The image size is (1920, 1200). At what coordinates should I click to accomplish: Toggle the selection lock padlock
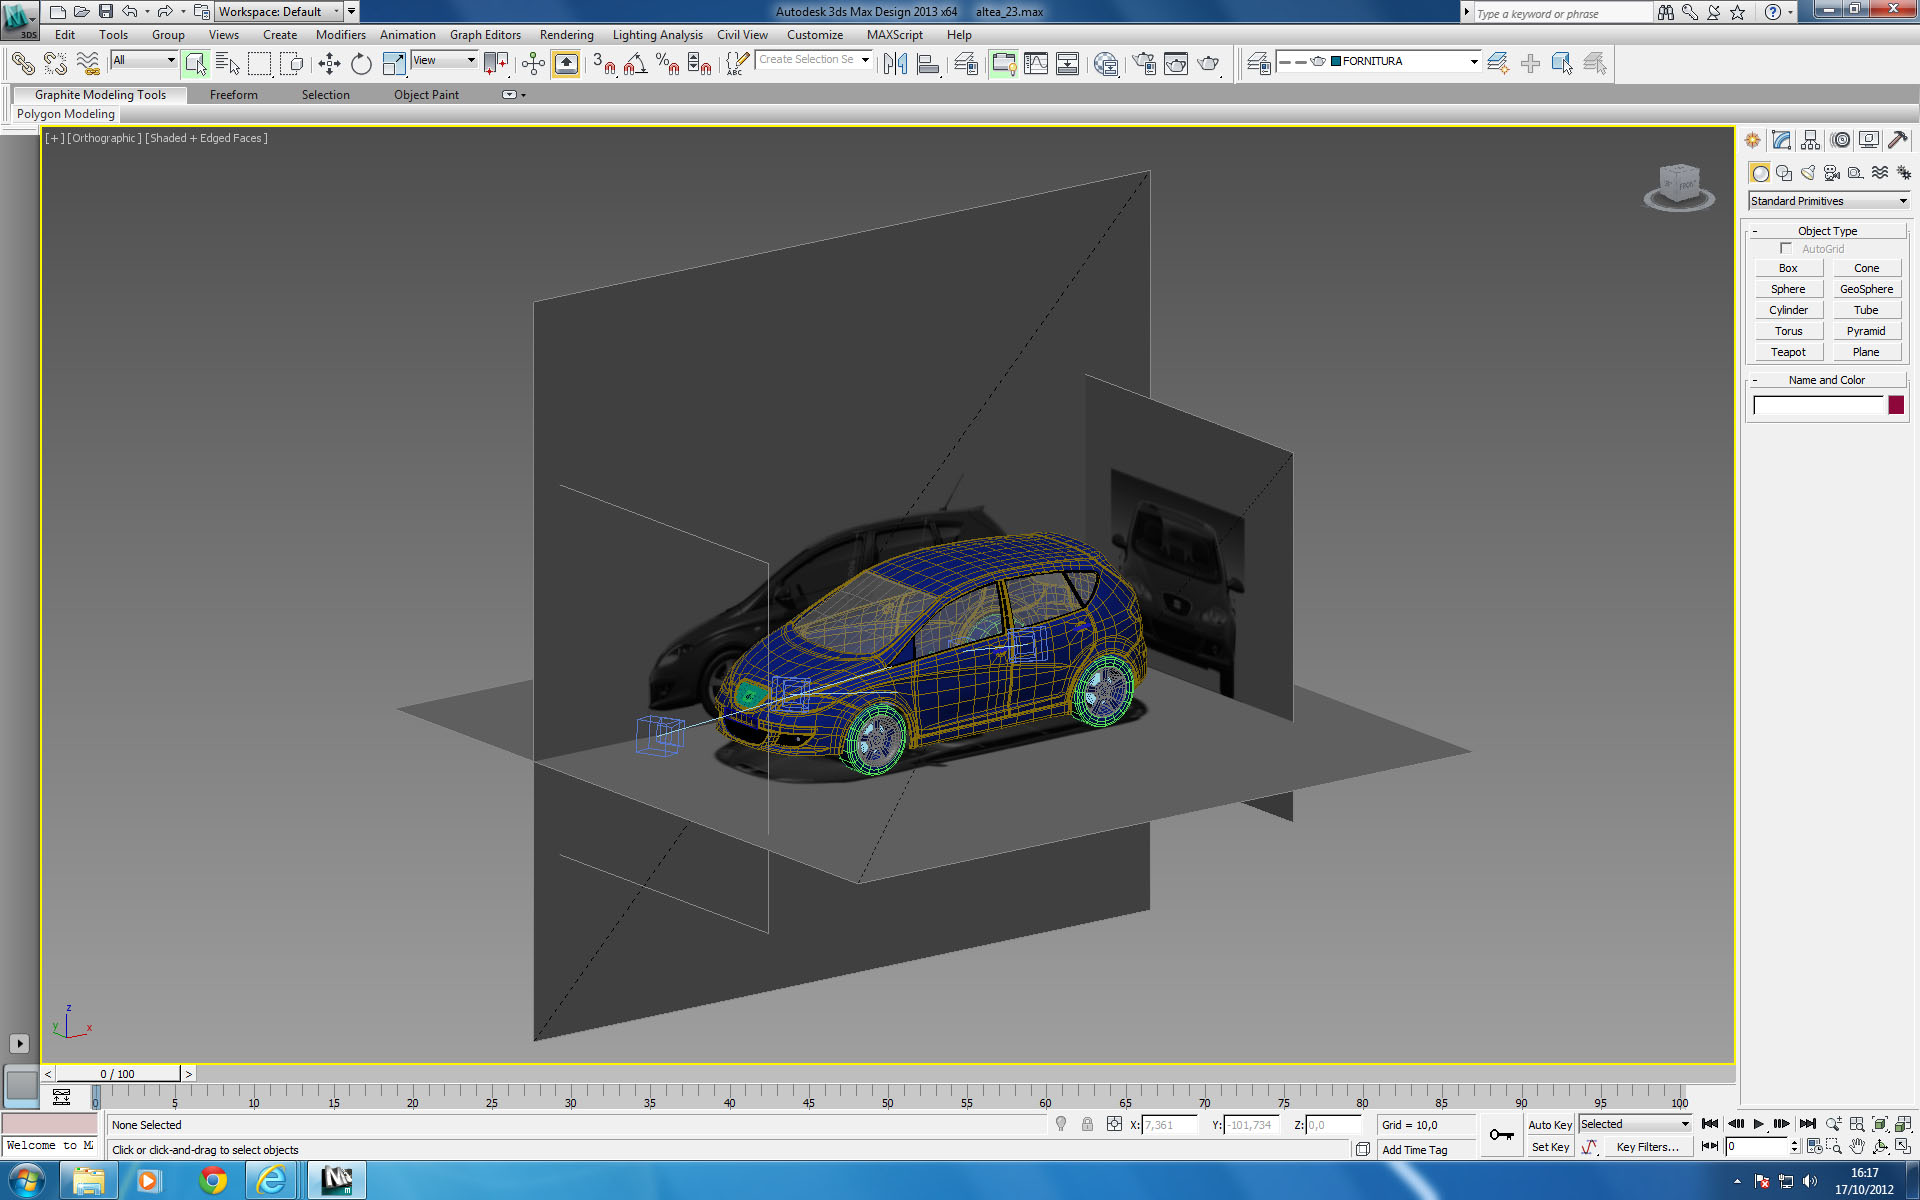coord(1087,1124)
